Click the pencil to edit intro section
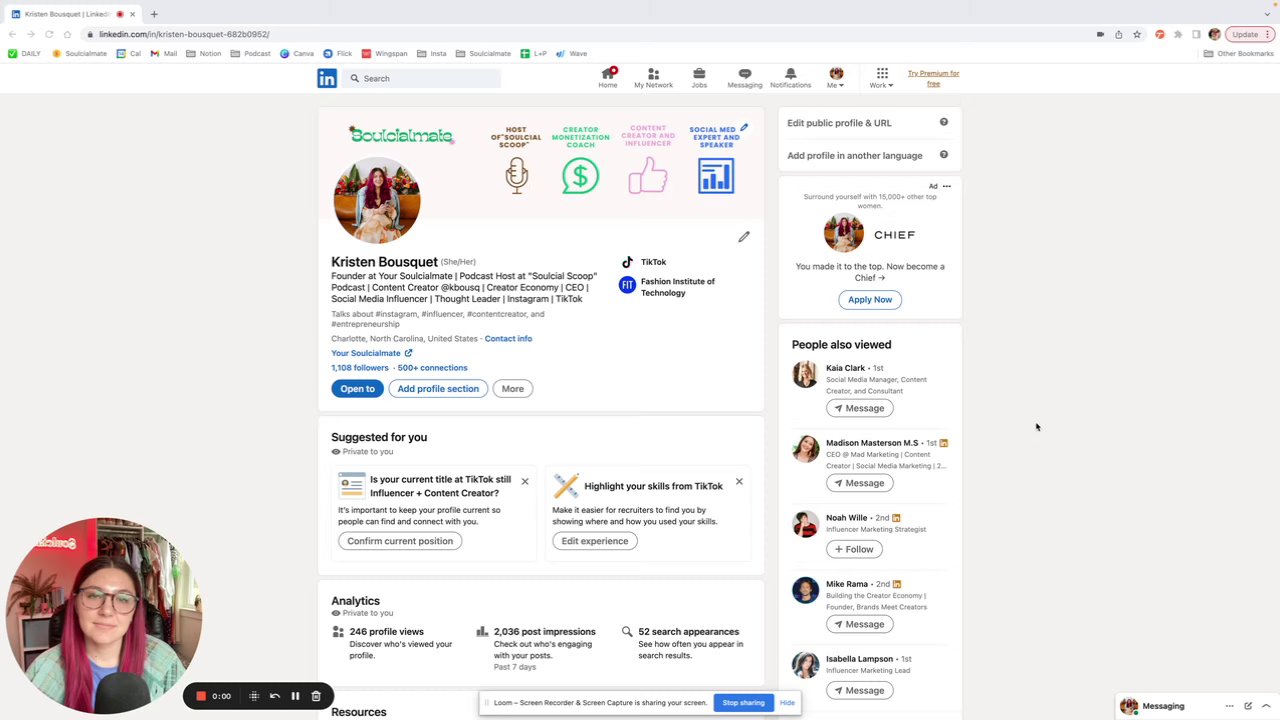 744,237
